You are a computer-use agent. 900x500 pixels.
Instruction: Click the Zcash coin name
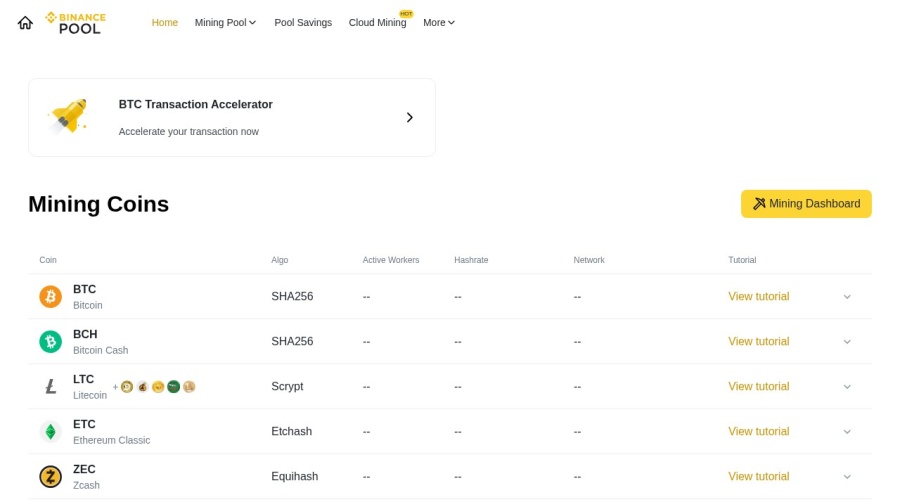(86, 486)
